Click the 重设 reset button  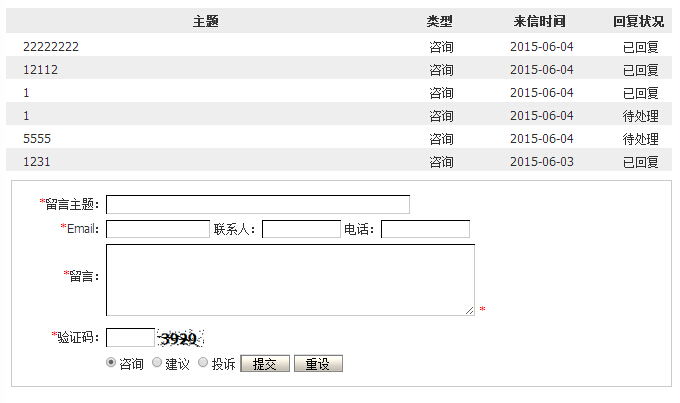[318, 364]
